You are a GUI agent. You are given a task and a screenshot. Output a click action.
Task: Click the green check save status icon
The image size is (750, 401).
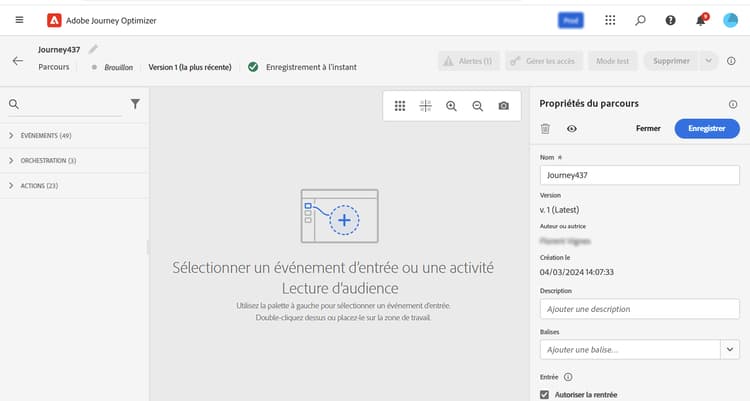click(x=253, y=67)
